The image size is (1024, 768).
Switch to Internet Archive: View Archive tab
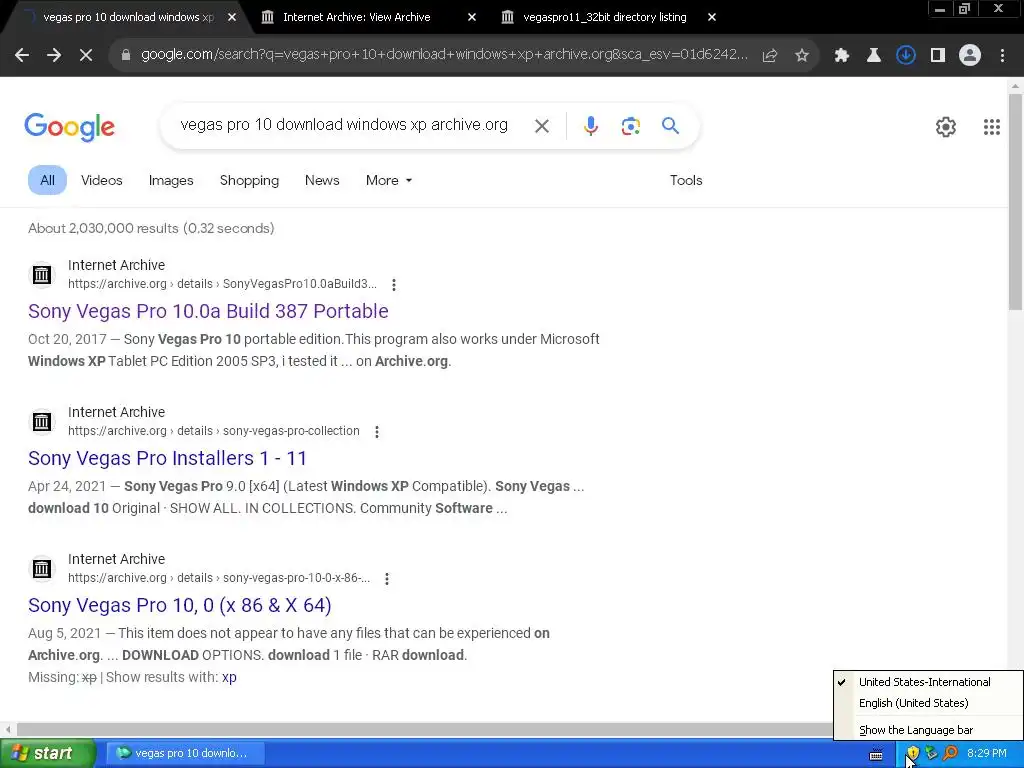[x=356, y=17]
